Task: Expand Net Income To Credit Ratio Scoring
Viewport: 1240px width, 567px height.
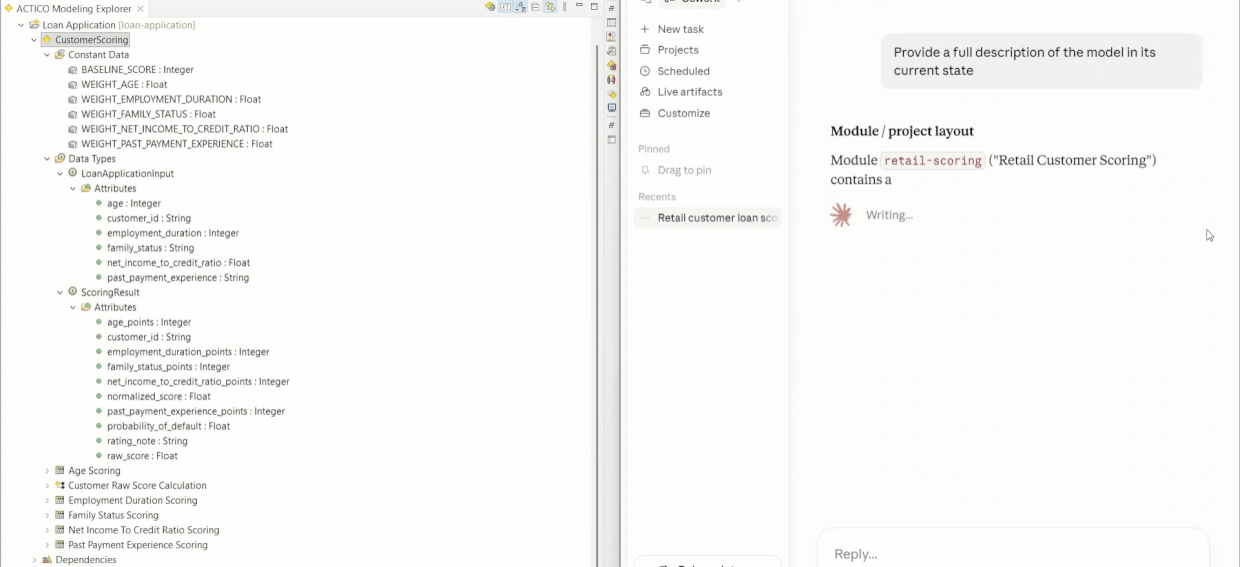Action: click(x=47, y=531)
